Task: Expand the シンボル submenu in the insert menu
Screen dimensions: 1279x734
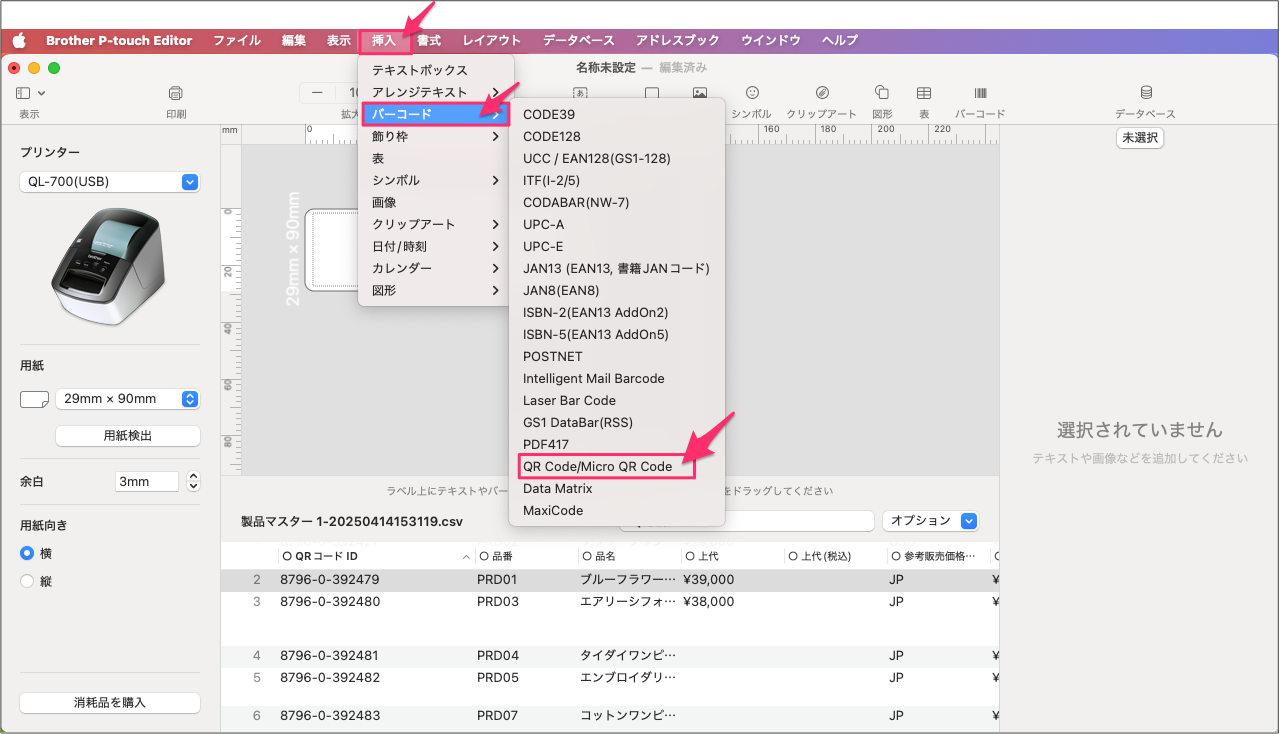Action: (x=435, y=180)
